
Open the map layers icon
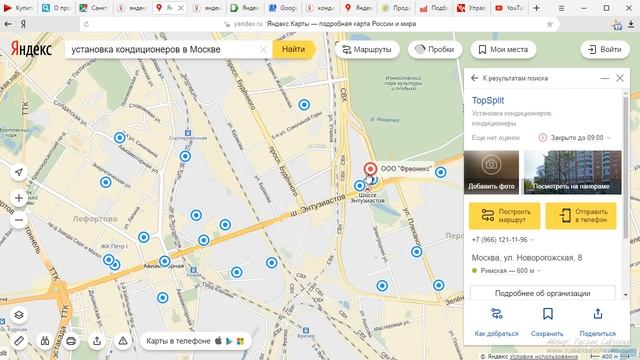19,315
